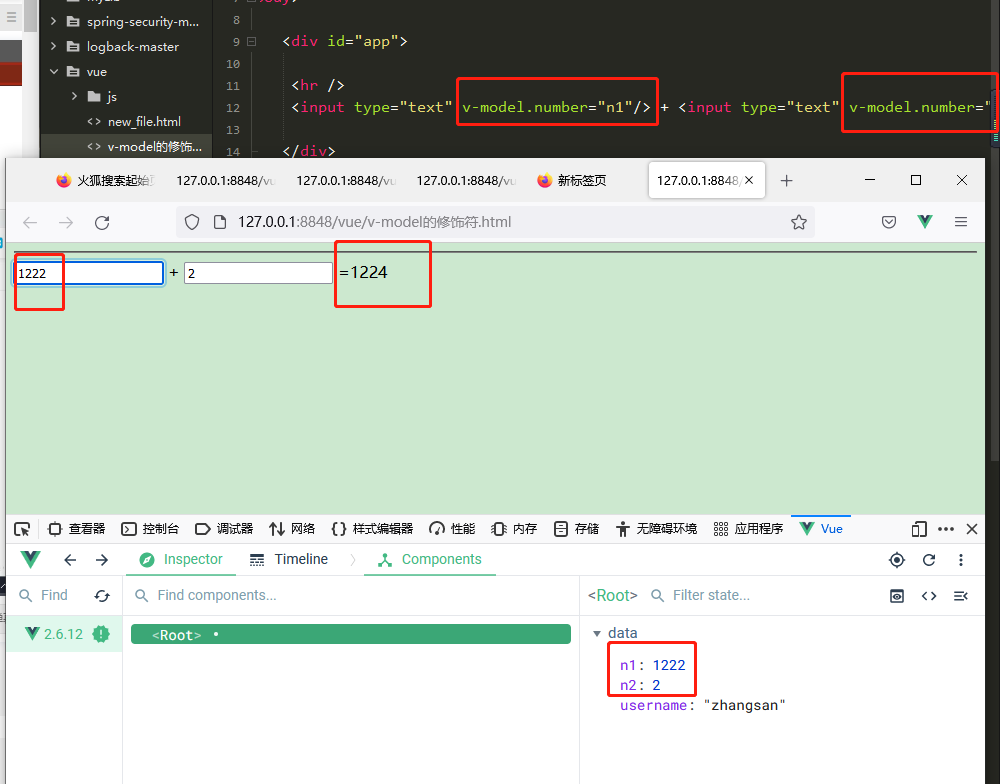The image size is (1000, 784).
Task: Open v-model的修饰... file in tree
Action: [x=154, y=146]
